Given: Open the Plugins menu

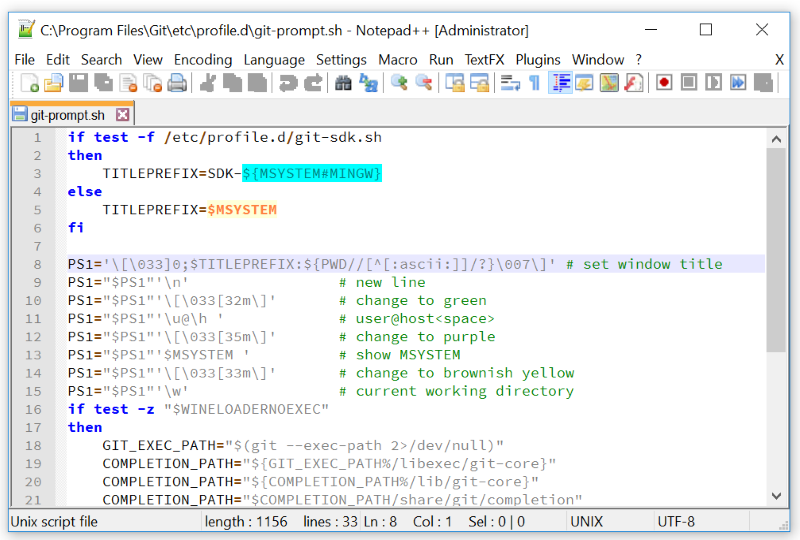Looking at the screenshot, I should click(538, 60).
